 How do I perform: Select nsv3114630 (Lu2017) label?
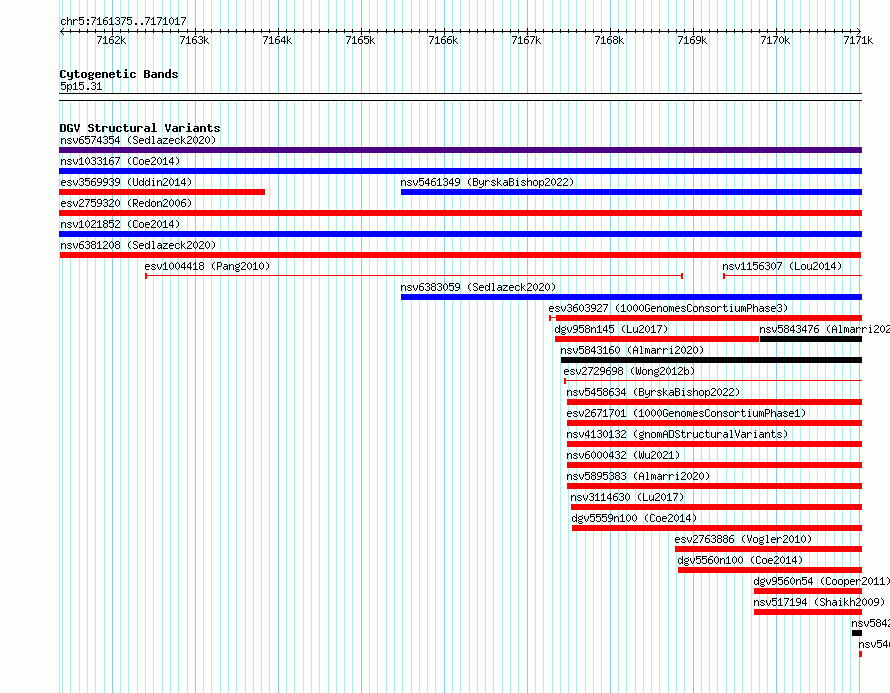(627, 497)
